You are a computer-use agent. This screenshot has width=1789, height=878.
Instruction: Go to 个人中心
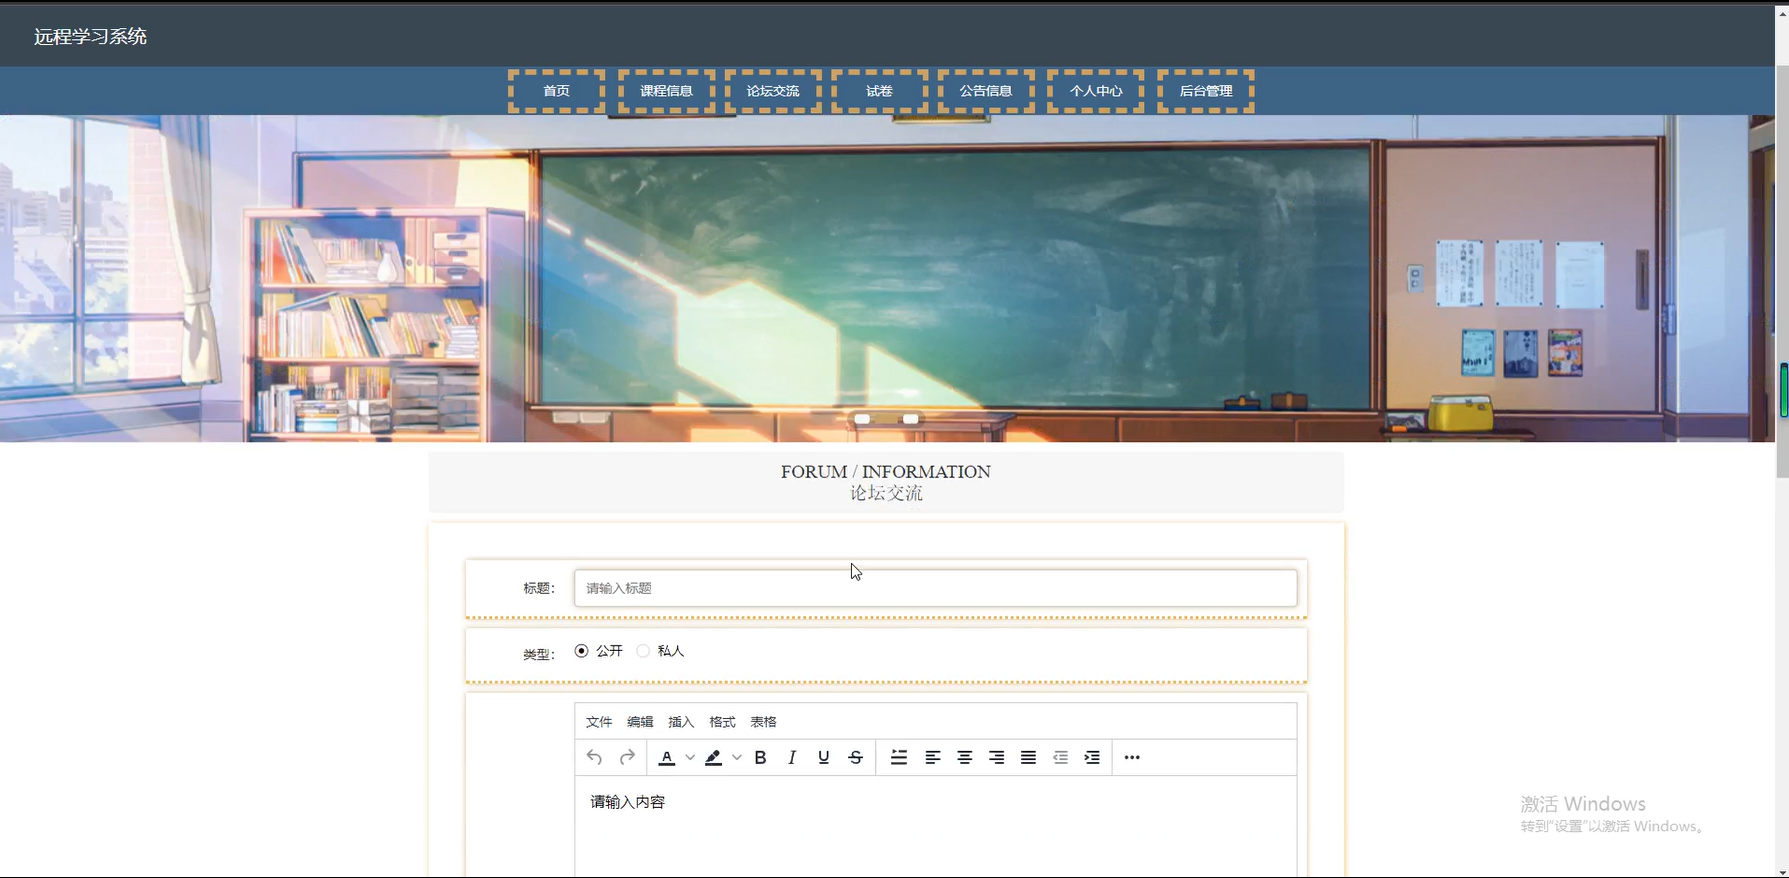[x=1096, y=91]
